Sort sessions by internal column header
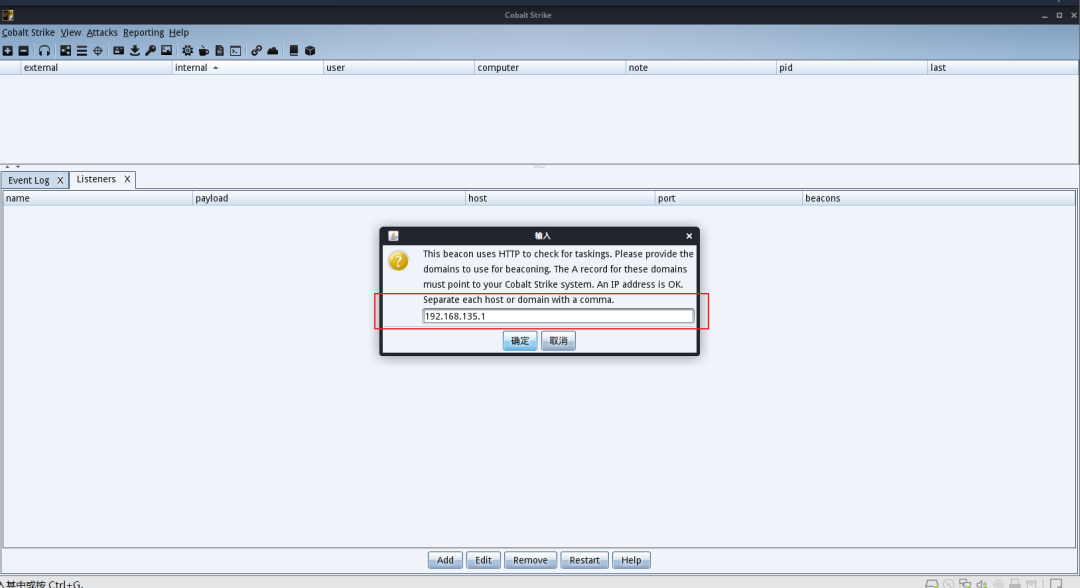Image resolution: width=1080 pixels, height=588 pixels. [247, 67]
